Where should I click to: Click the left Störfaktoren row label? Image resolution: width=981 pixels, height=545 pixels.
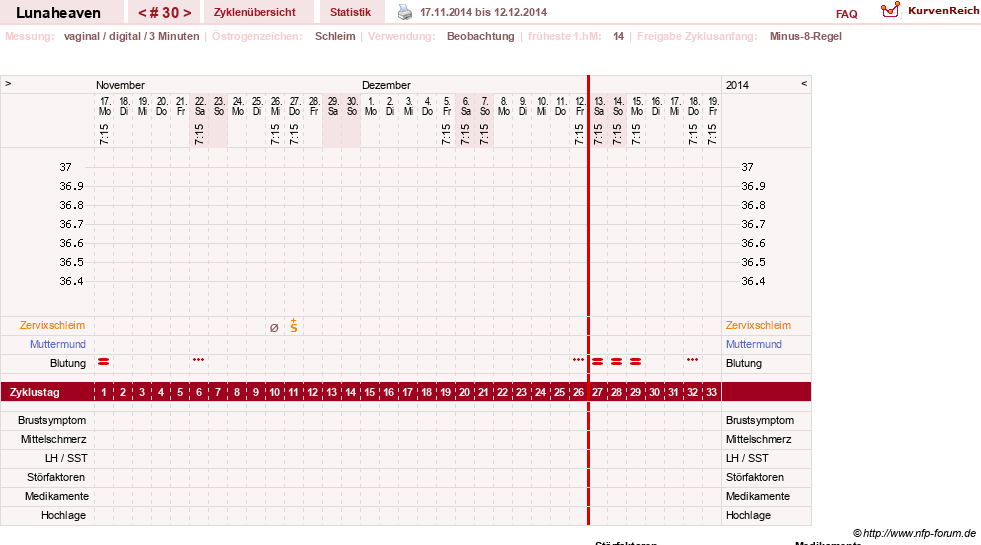(56, 477)
